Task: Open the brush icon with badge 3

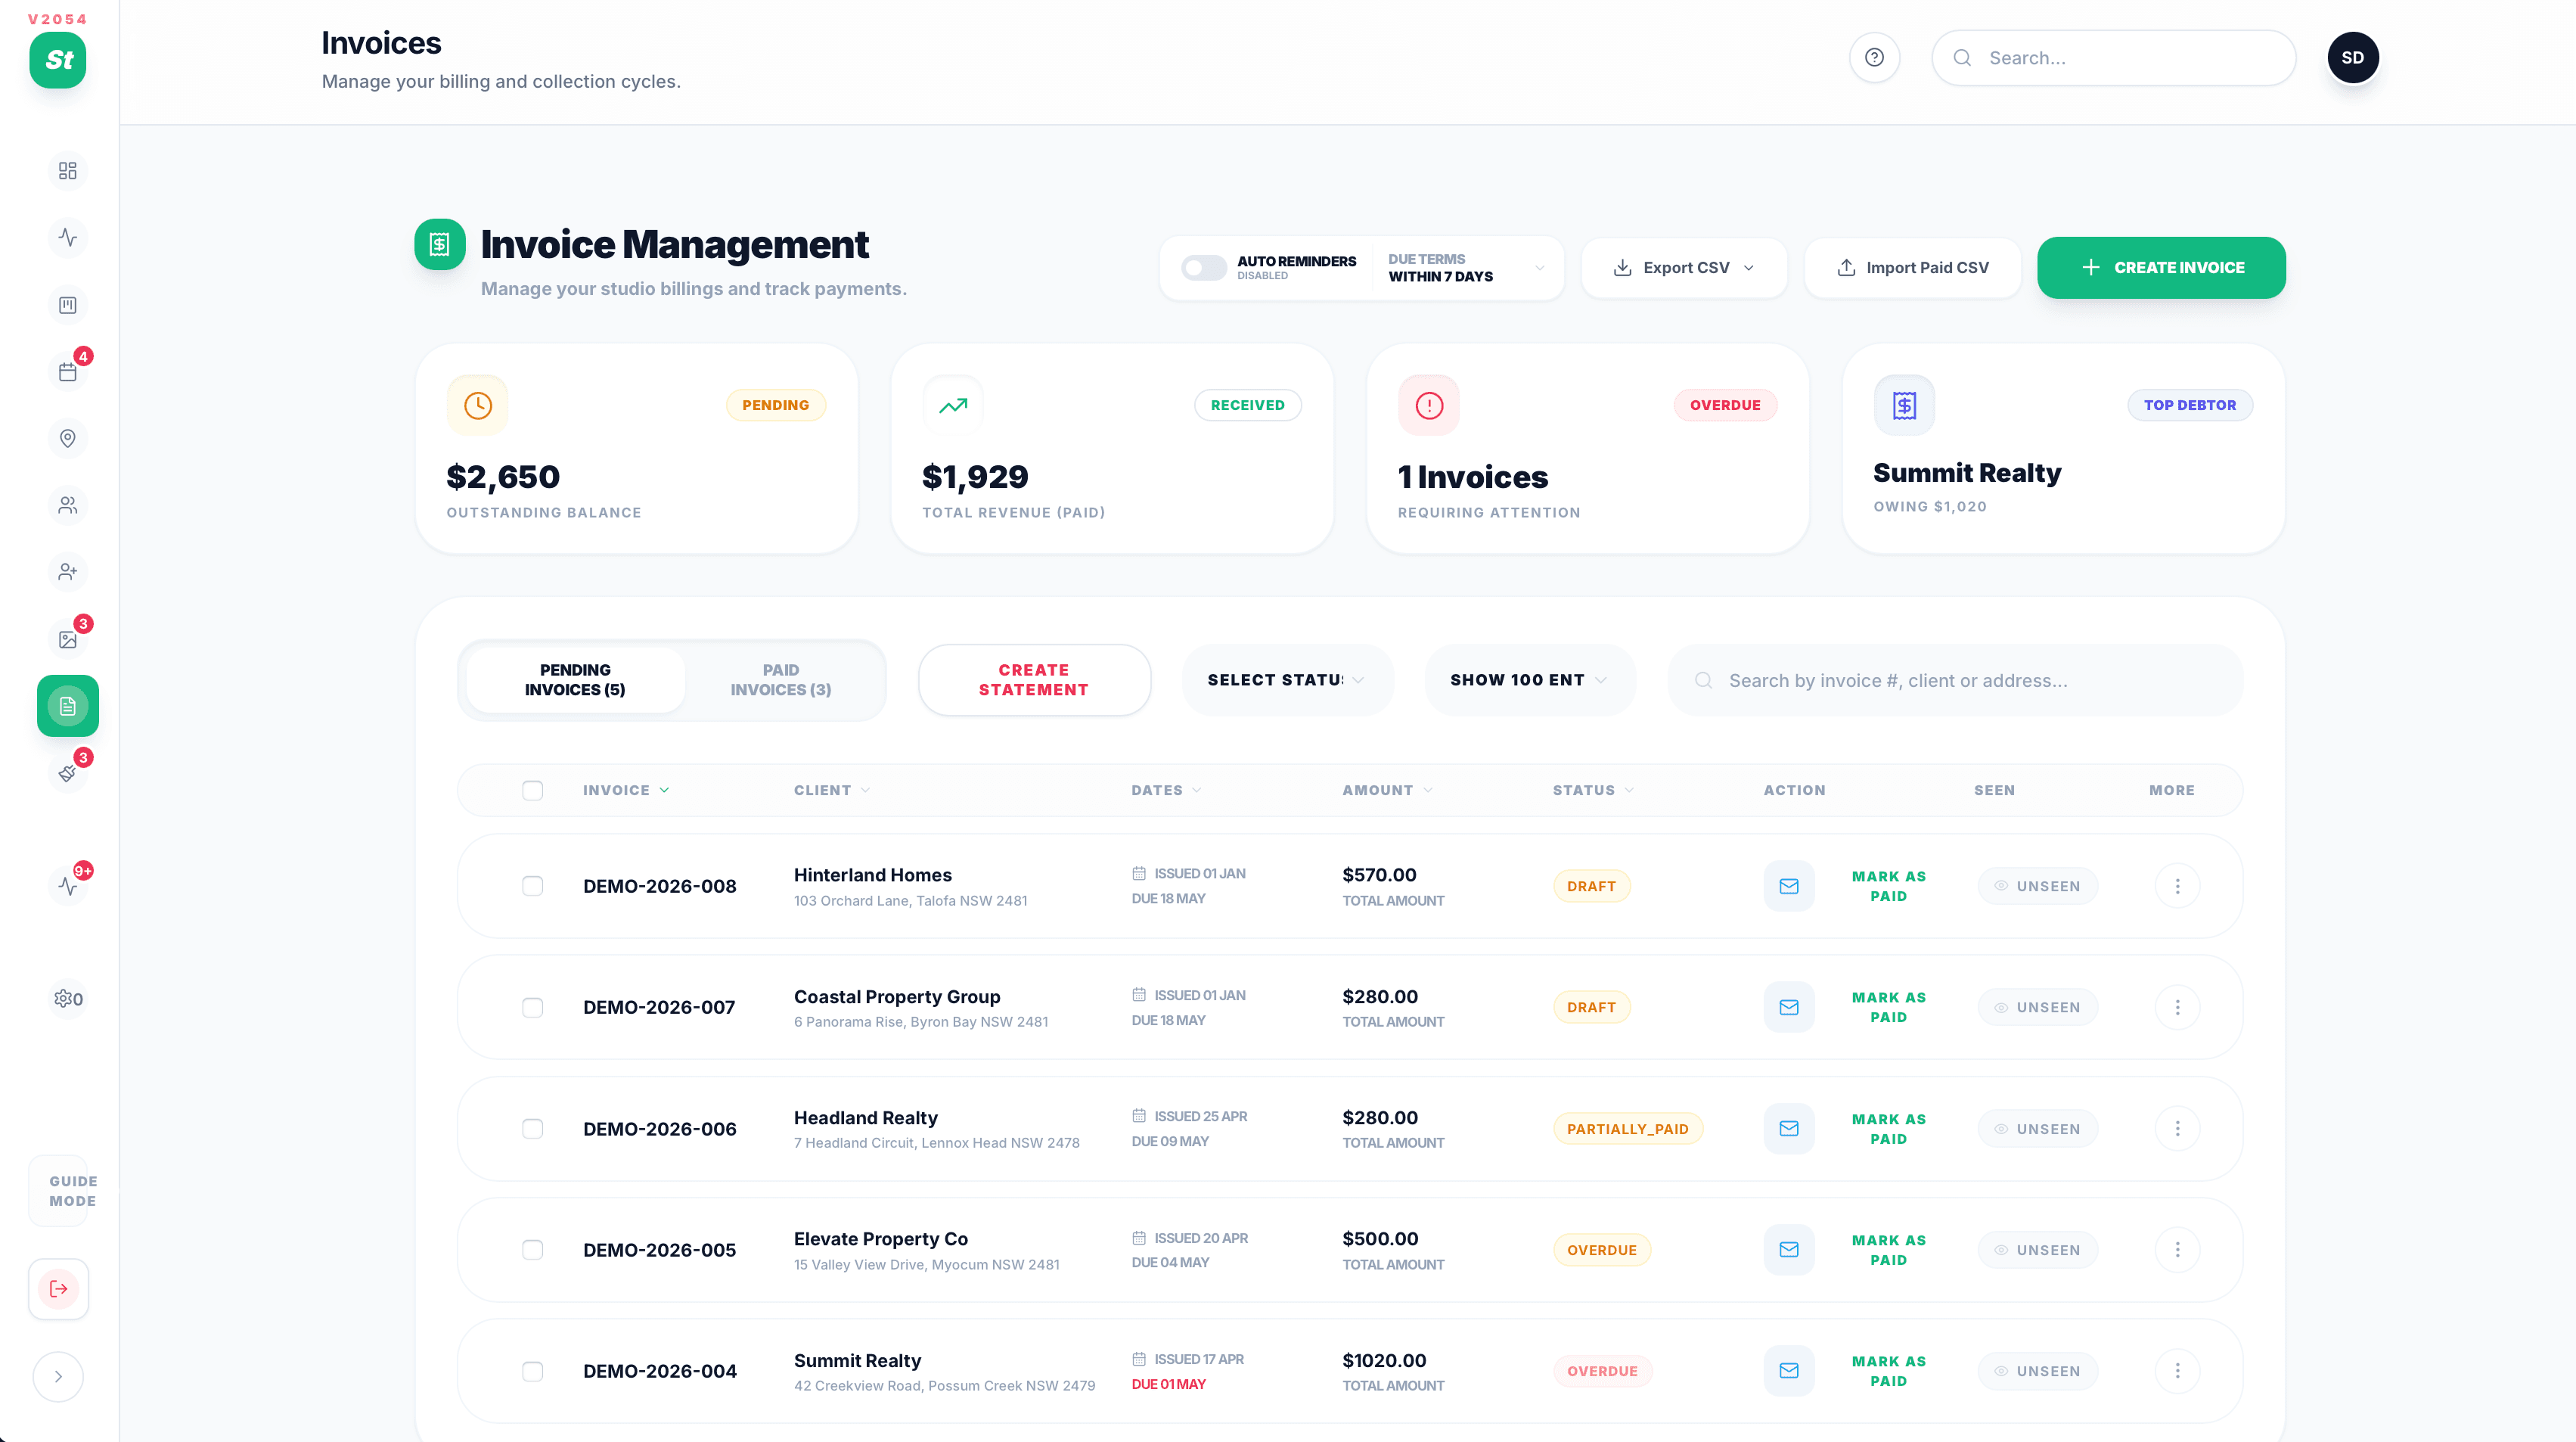Action: pos(67,773)
